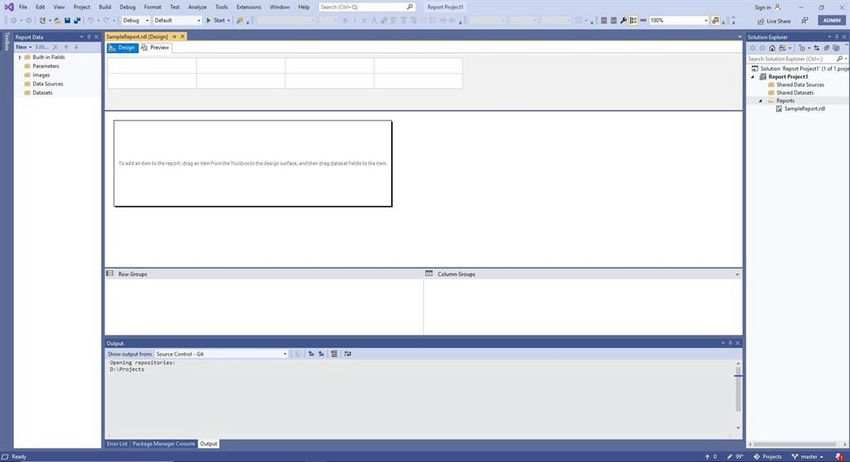
Task: Close the SampleReport.rdl document tab
Action: click(x=183, y=36)
